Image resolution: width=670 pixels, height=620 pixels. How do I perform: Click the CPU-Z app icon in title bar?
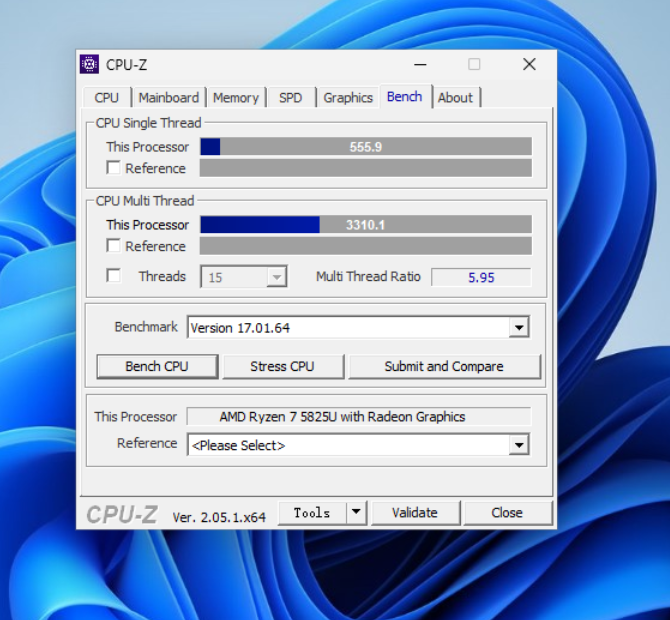click(x=89, y=65)
